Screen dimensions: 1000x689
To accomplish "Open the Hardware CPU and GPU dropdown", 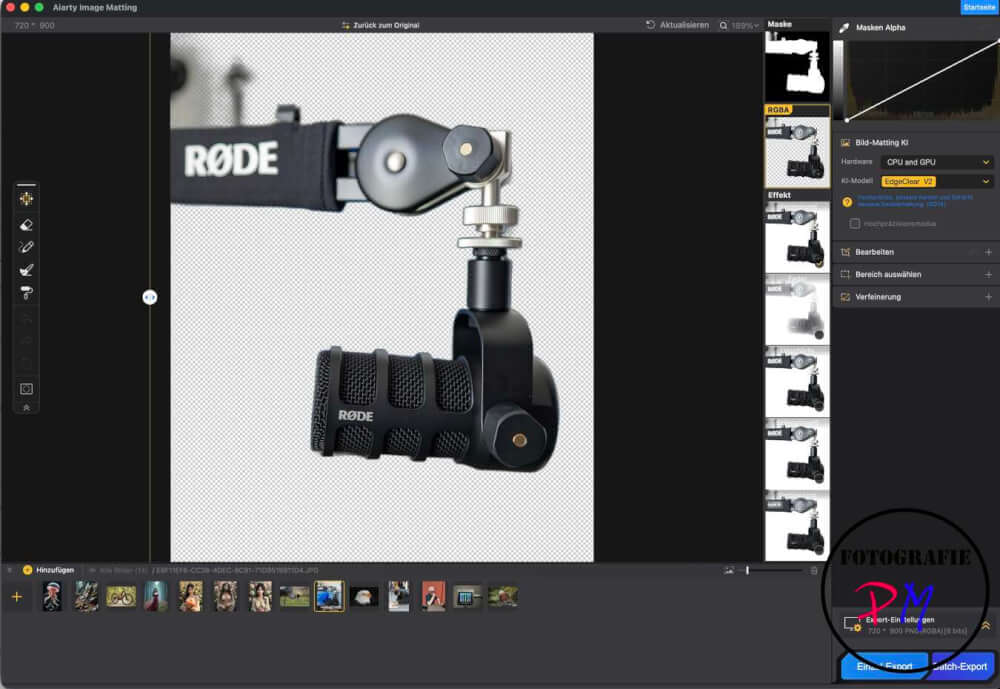I will point(937,162).
